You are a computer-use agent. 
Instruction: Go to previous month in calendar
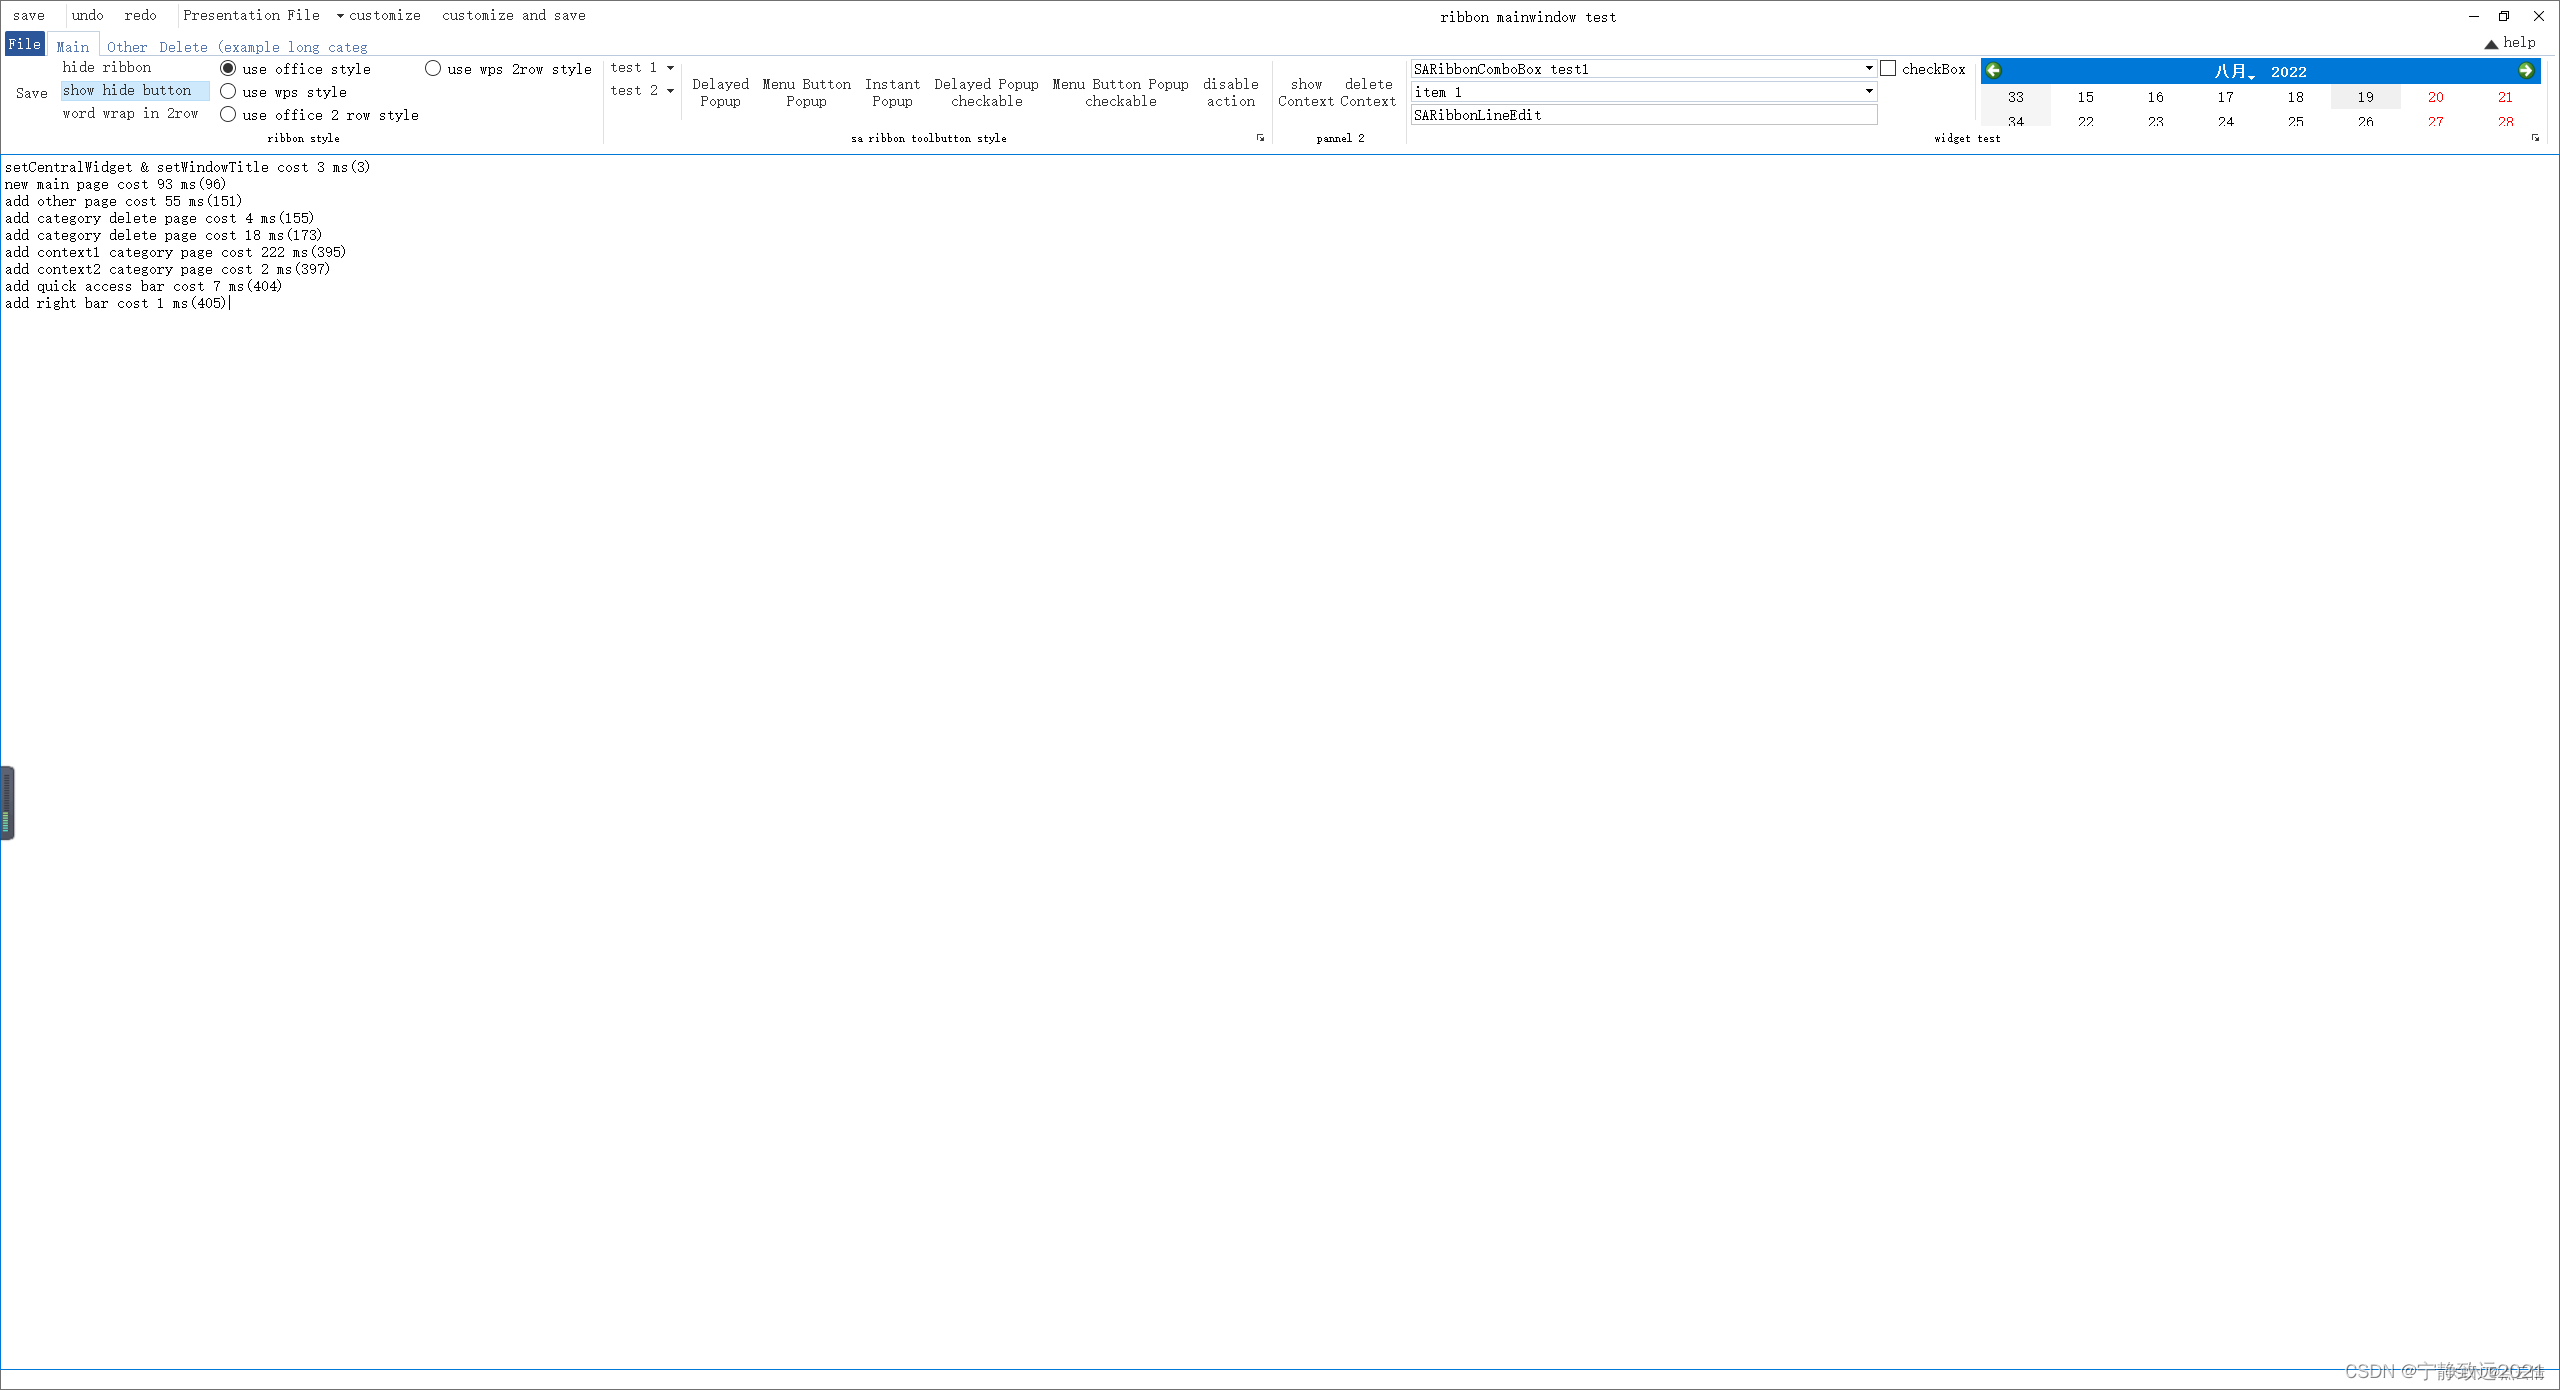1993,70
